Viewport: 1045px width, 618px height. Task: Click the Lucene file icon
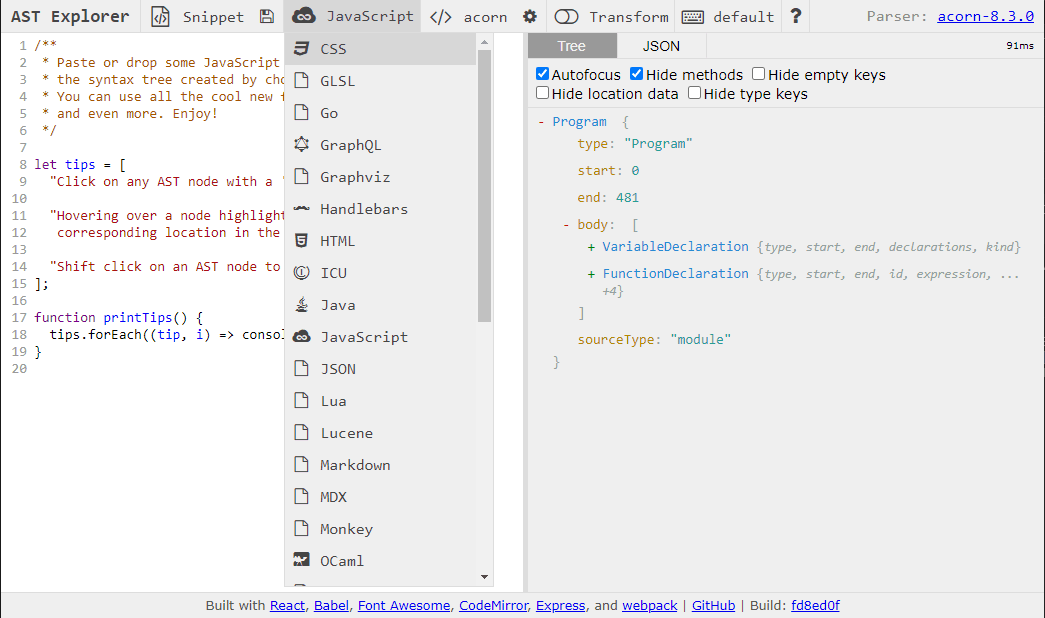click(302, 433)
